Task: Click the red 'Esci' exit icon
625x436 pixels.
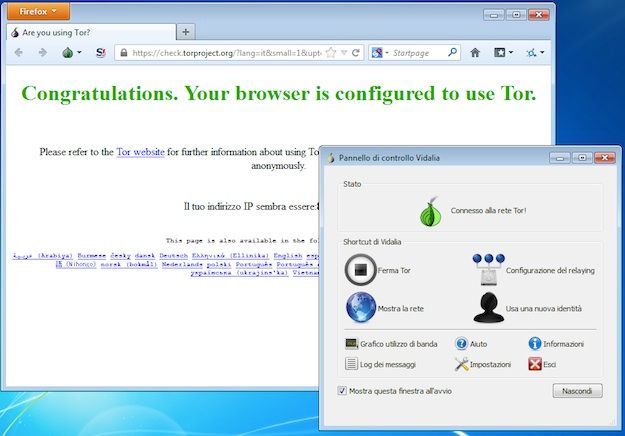Action: tap(535, 364)
